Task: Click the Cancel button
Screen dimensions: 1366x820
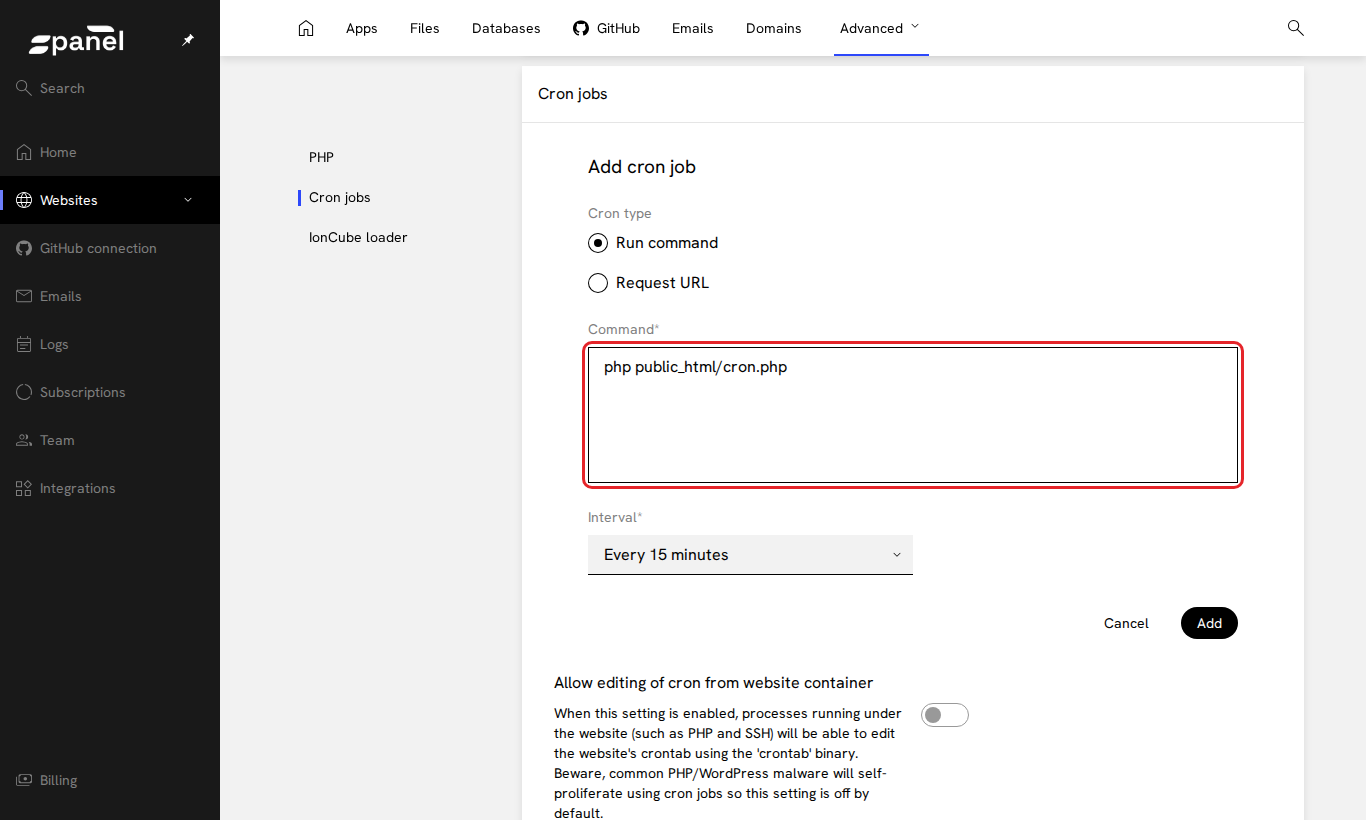Action: coord(1126,623)
